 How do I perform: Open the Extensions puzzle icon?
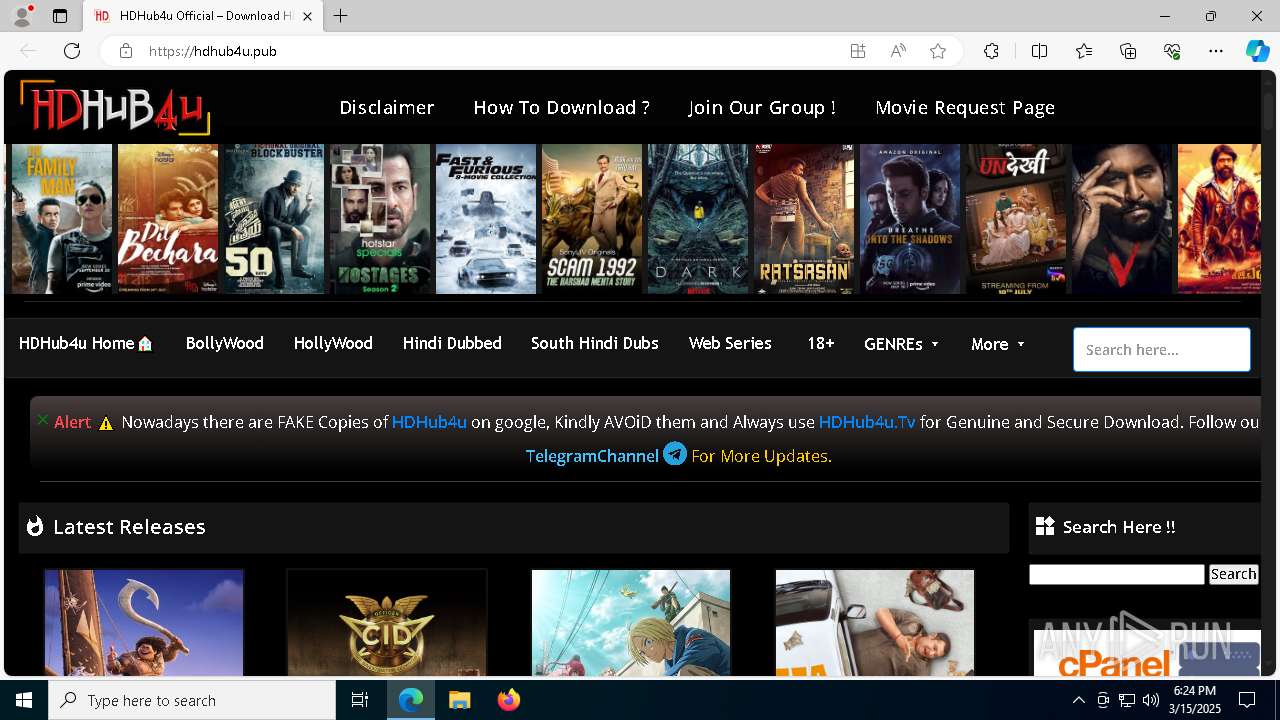(991, 51)
